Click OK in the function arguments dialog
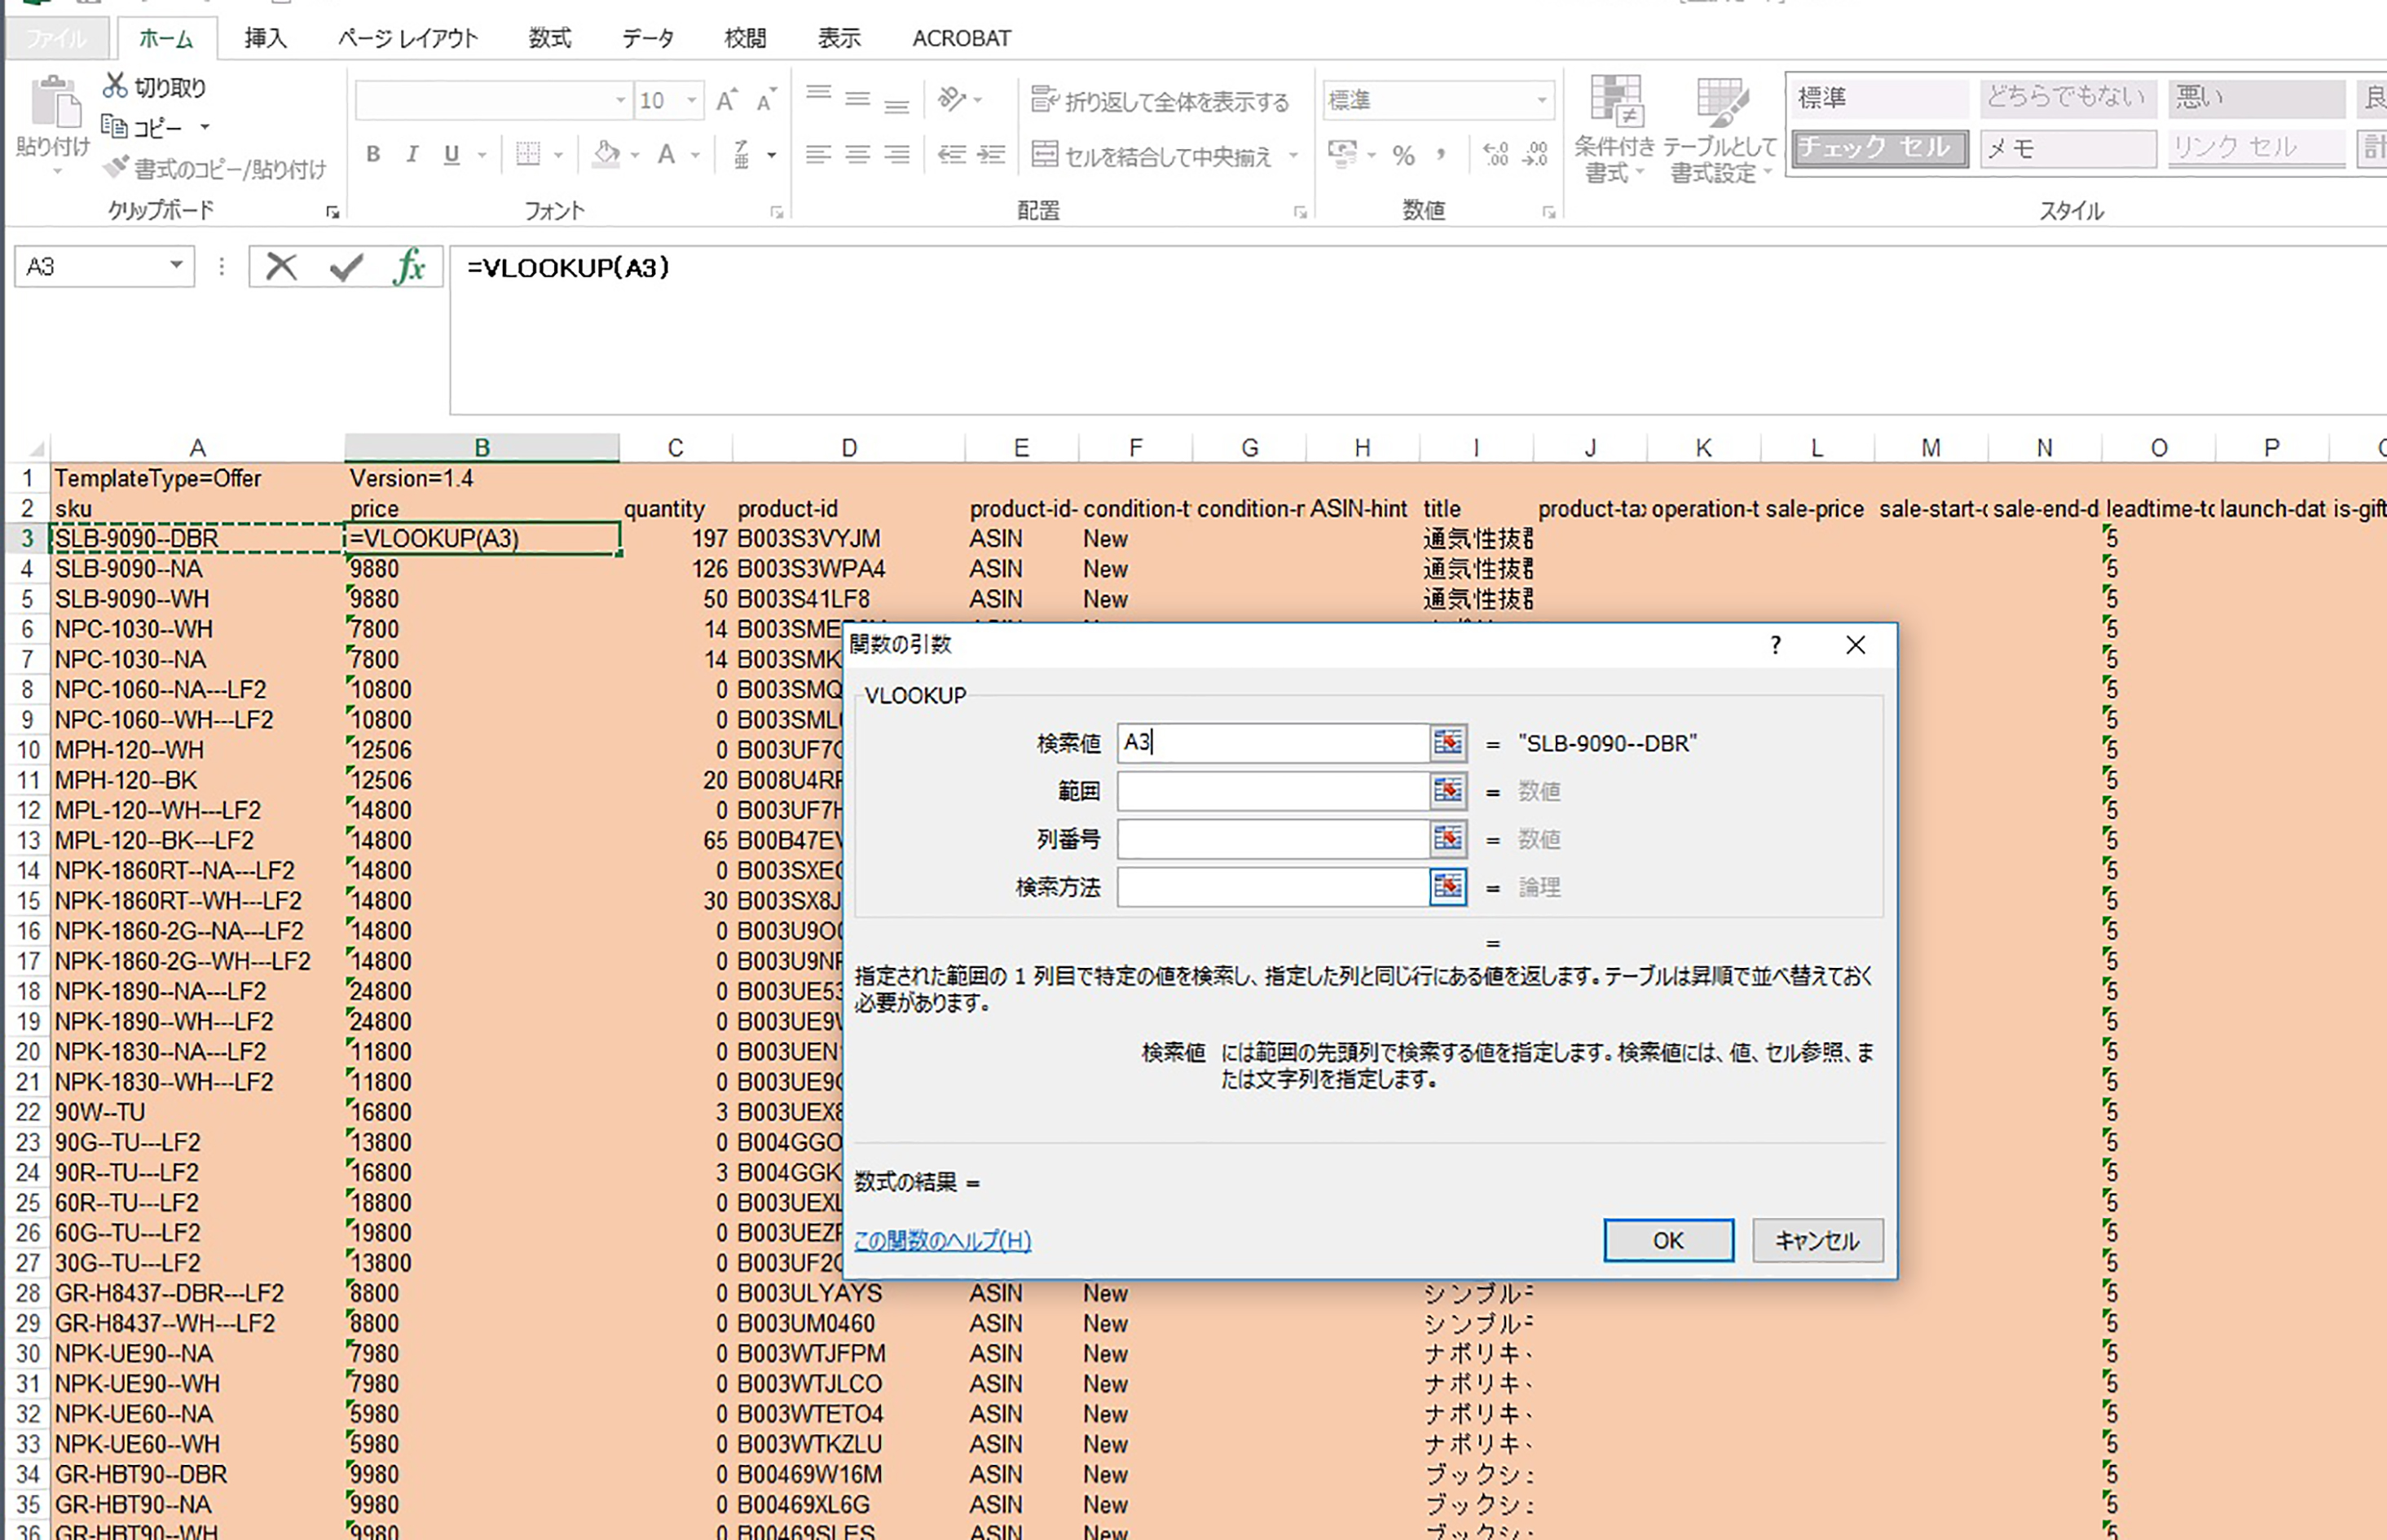Image resolution: width=2387 pixels, height=1540 pixels. tap(1668, 1240)
